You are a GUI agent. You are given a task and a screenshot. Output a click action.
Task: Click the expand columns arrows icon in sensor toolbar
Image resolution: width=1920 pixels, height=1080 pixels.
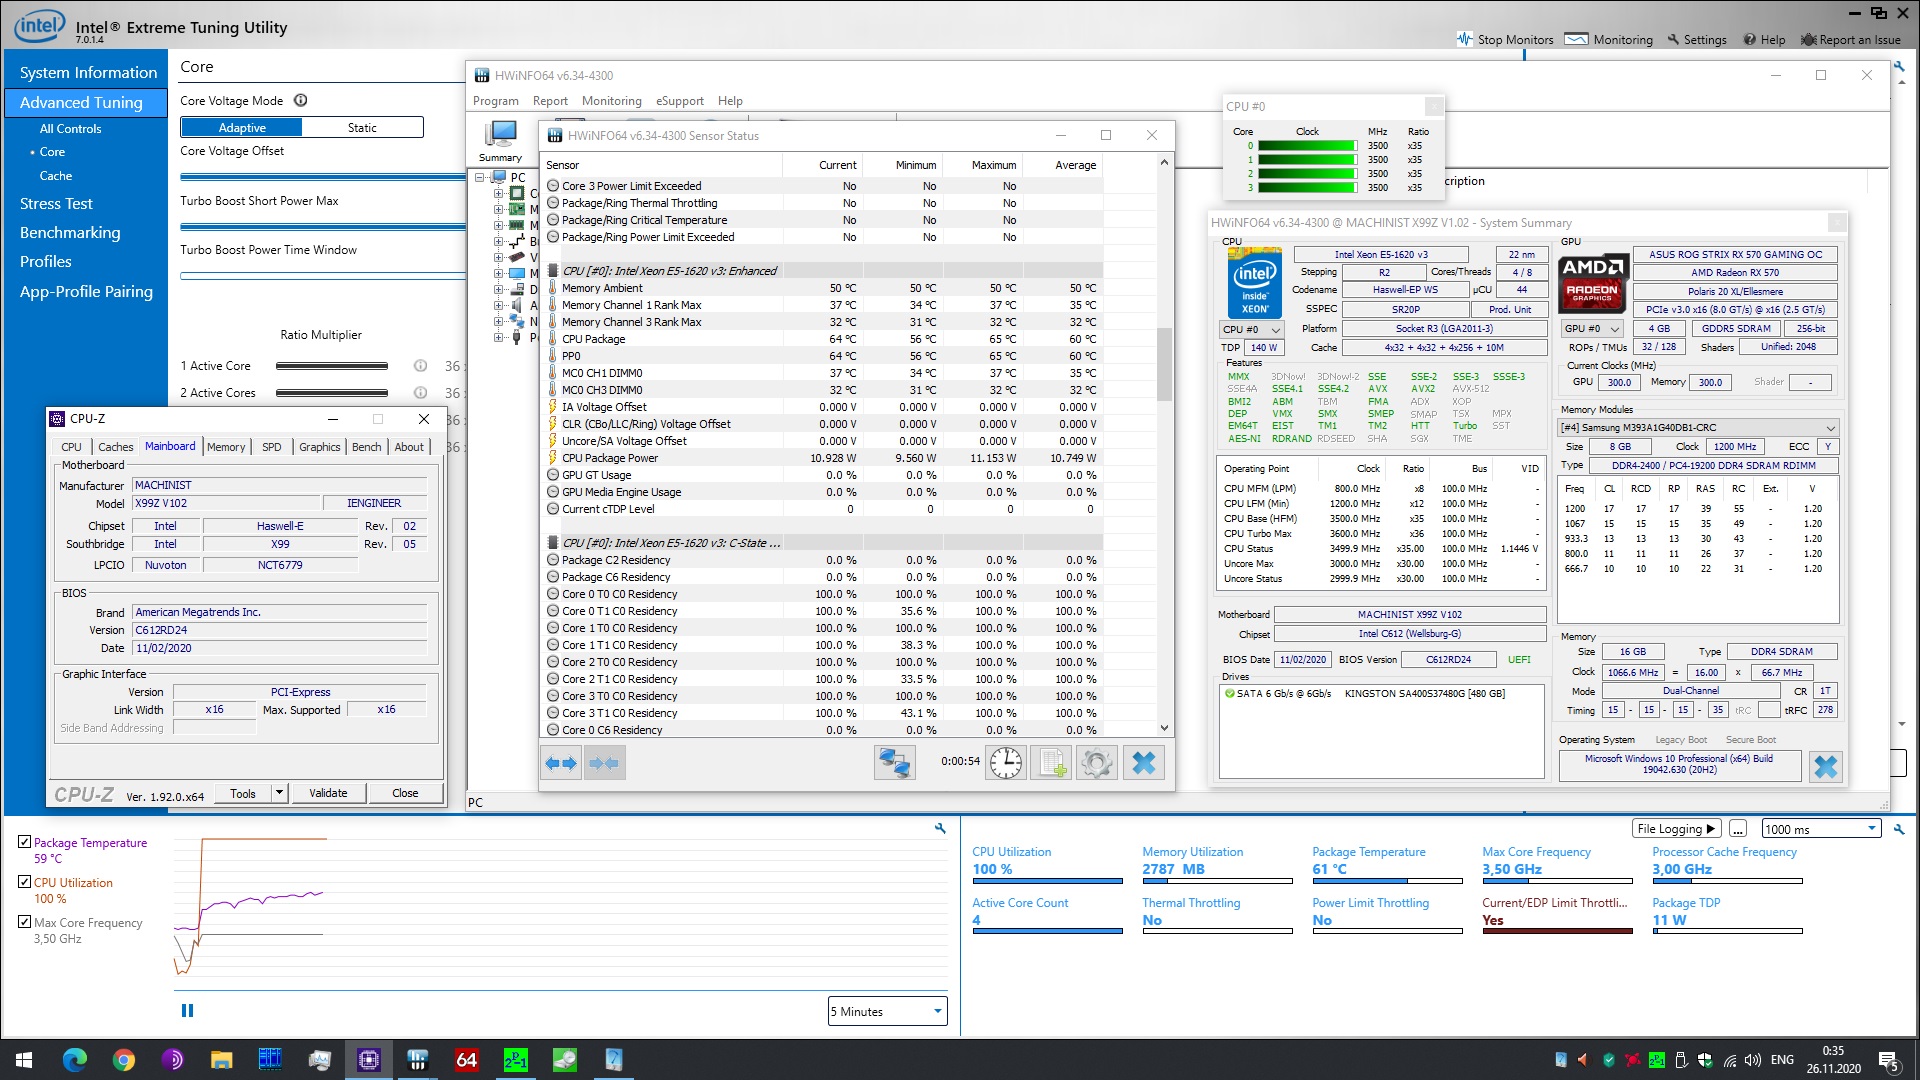tap(561, 763)
